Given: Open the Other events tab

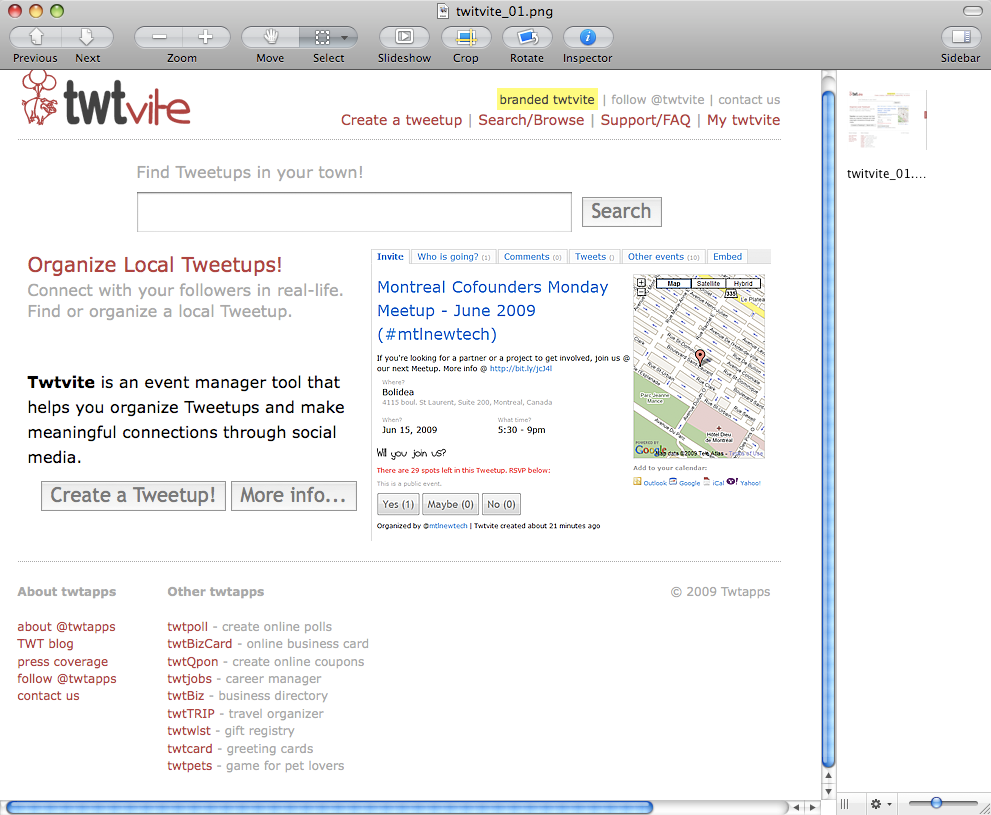Looking at the screenshot, I should tap(663, 257).
